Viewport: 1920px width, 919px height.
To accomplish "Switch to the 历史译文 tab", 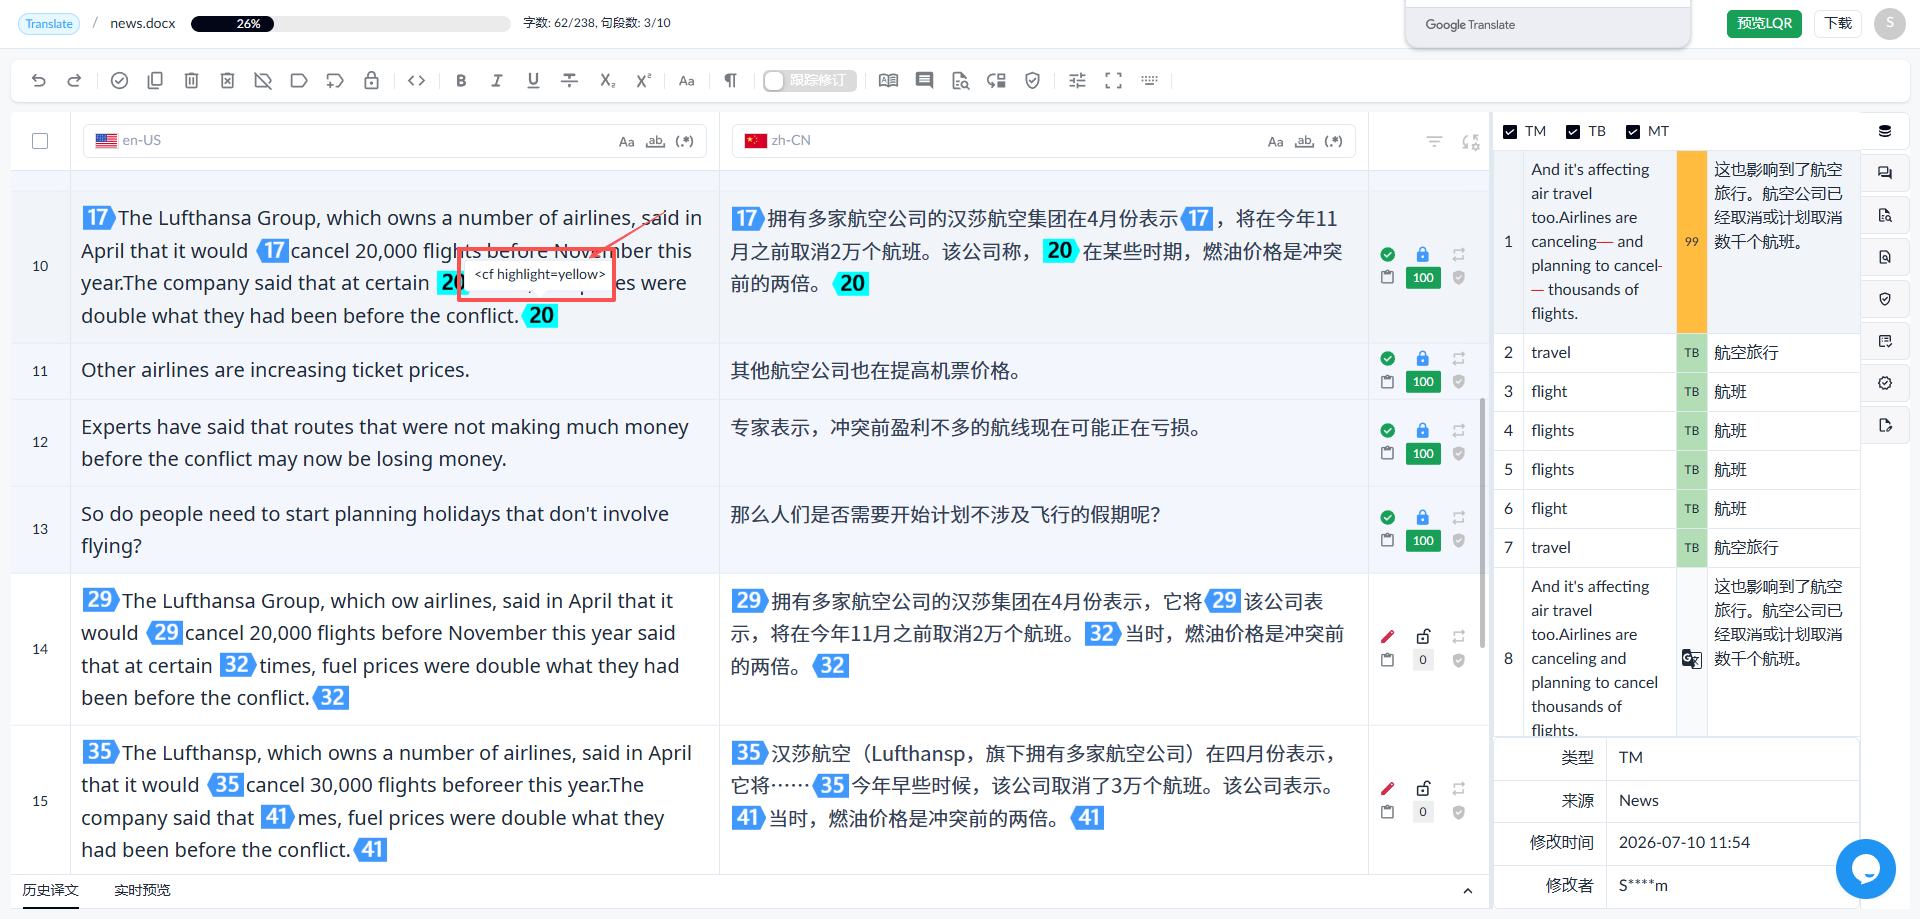I will point(51,890).
